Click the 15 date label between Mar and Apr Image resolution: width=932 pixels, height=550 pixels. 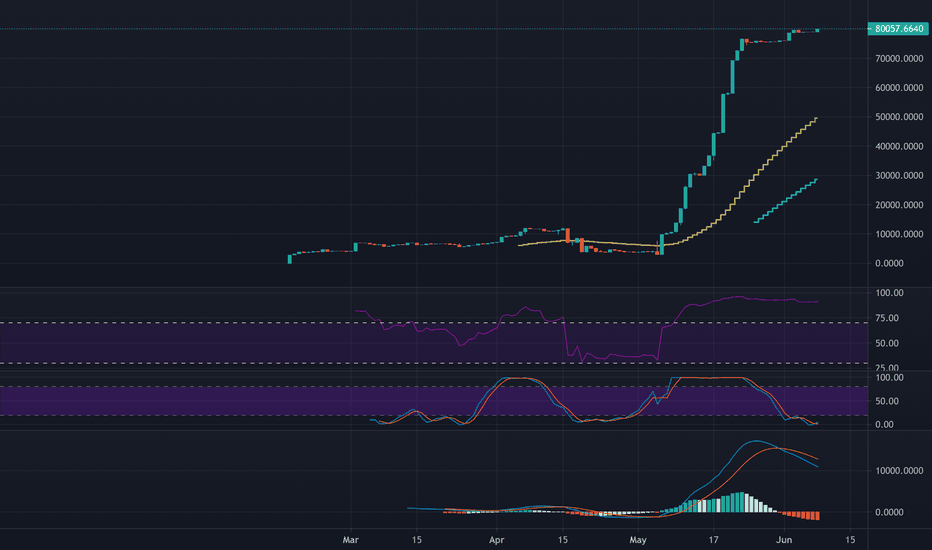417,540
